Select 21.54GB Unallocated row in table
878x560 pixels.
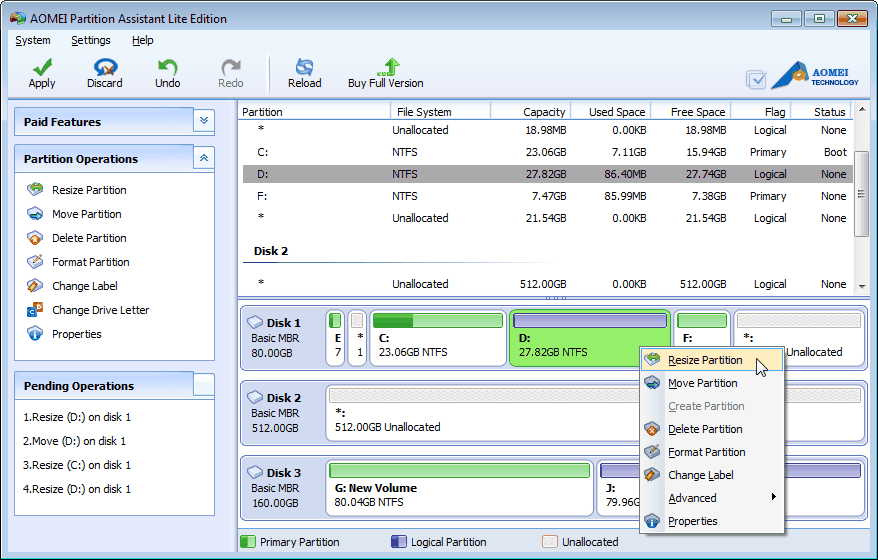(547, 218)
